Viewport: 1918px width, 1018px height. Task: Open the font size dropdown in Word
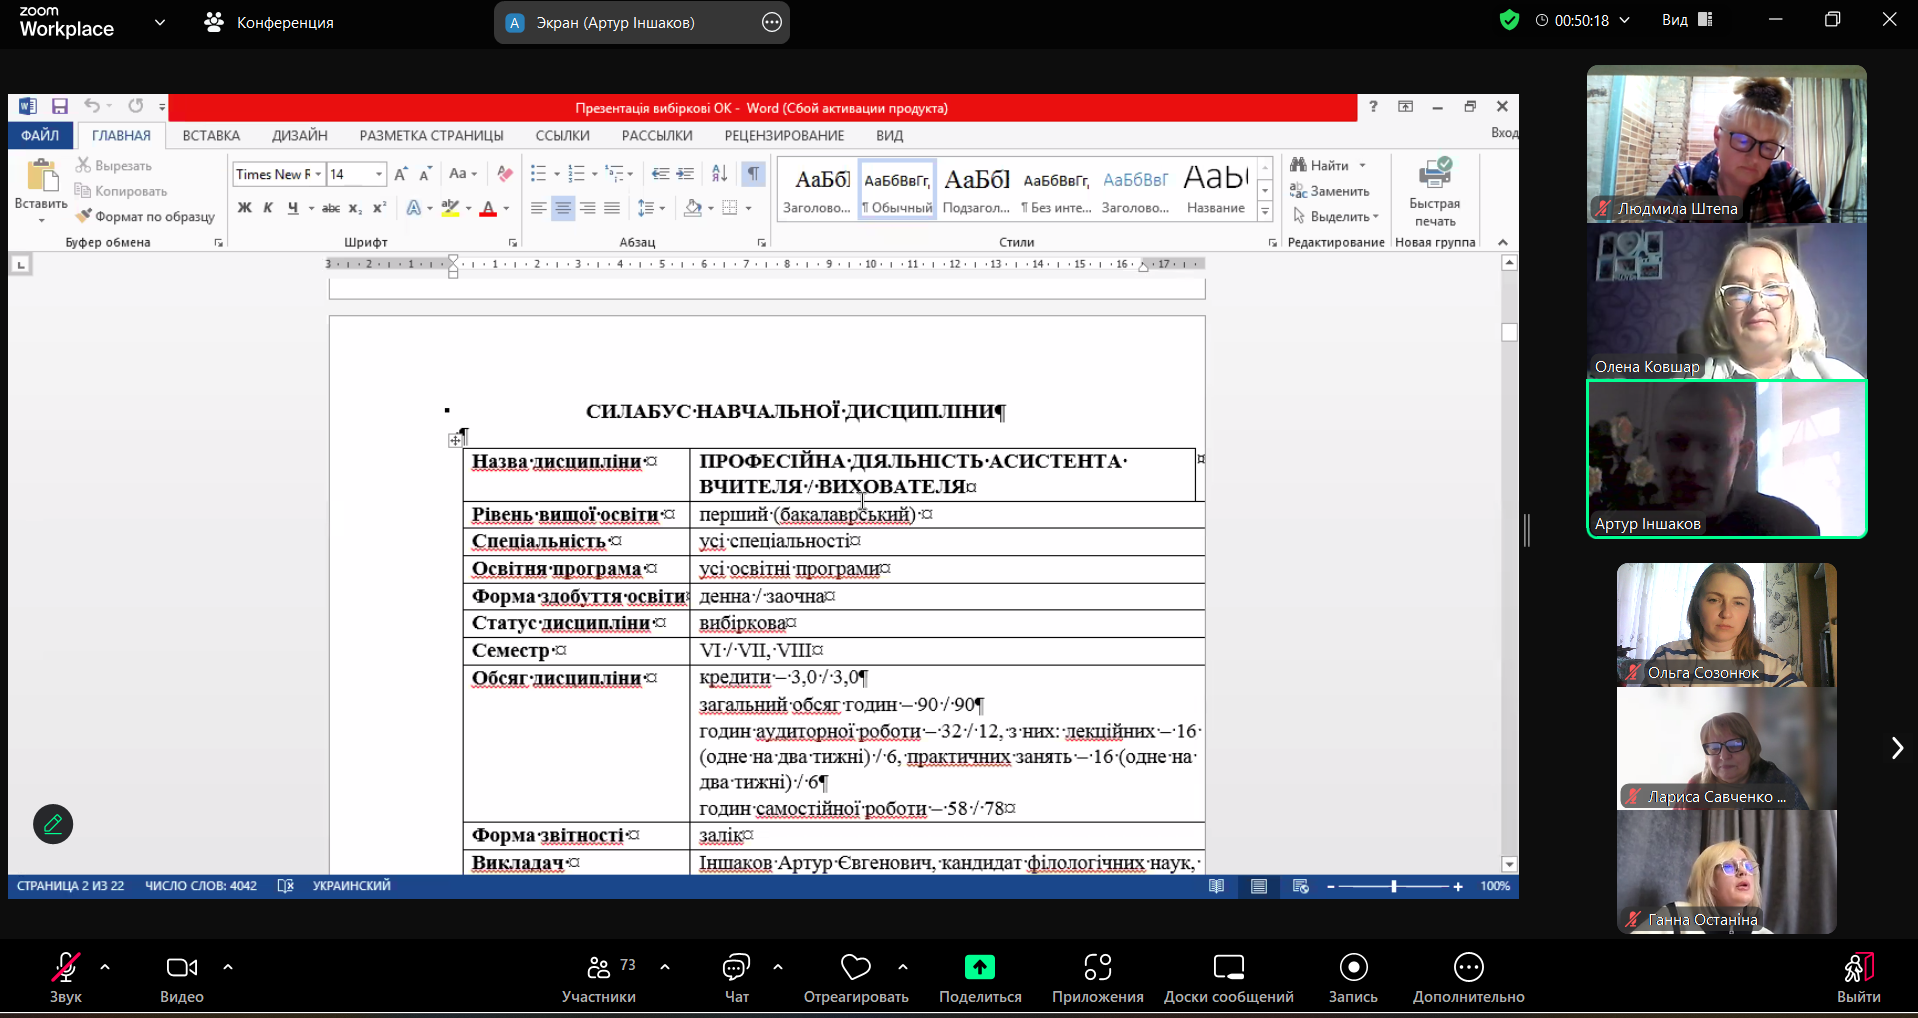point(379,174)
